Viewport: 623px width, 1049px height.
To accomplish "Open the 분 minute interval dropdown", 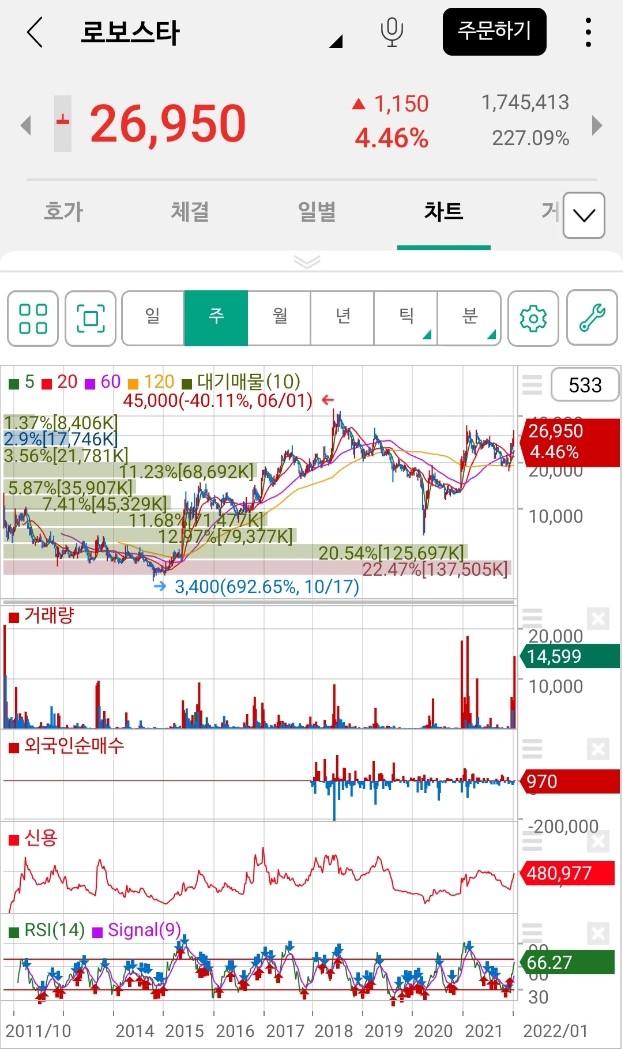I will (468, 317).
